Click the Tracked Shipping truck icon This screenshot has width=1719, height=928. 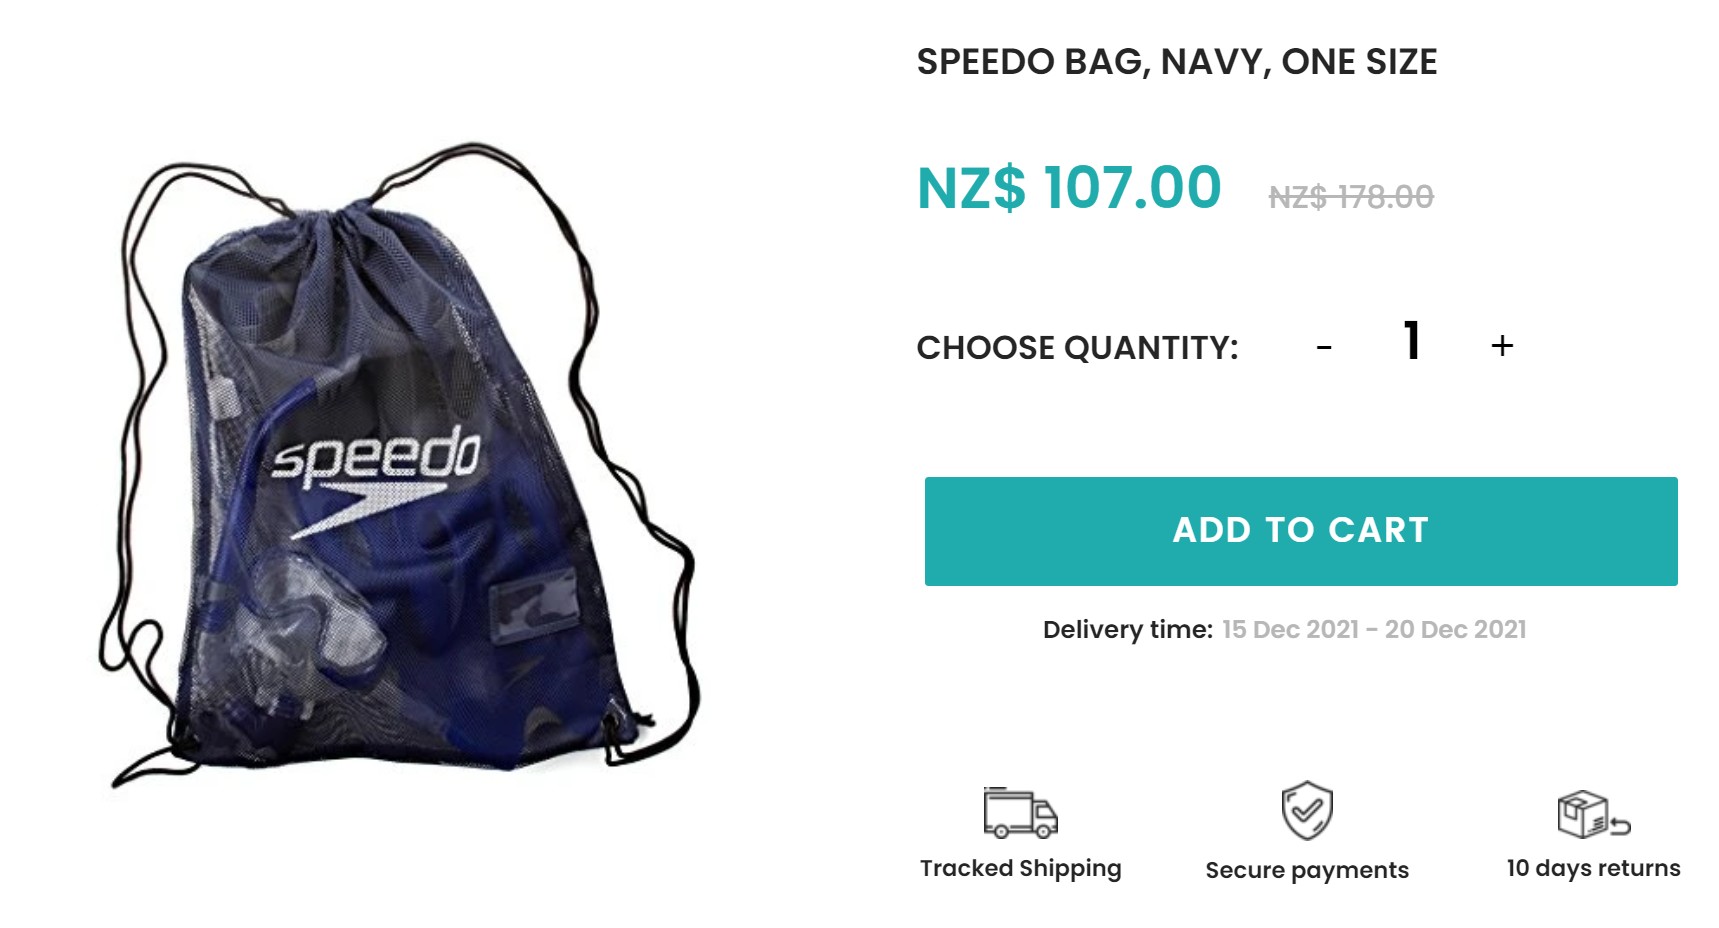click(x=1020, y=813)
